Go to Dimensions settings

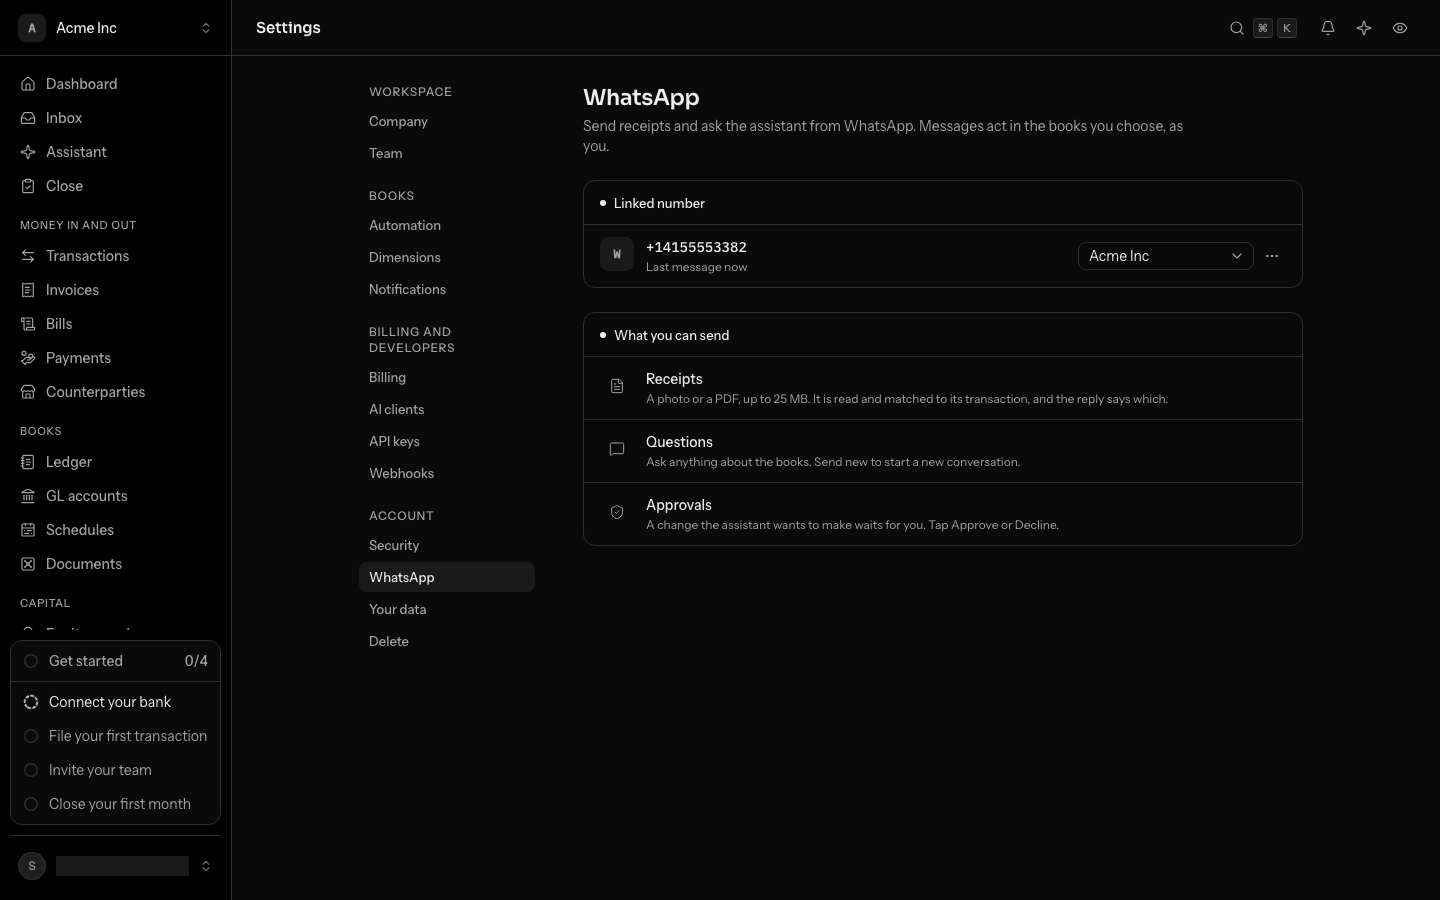(446, 257)
